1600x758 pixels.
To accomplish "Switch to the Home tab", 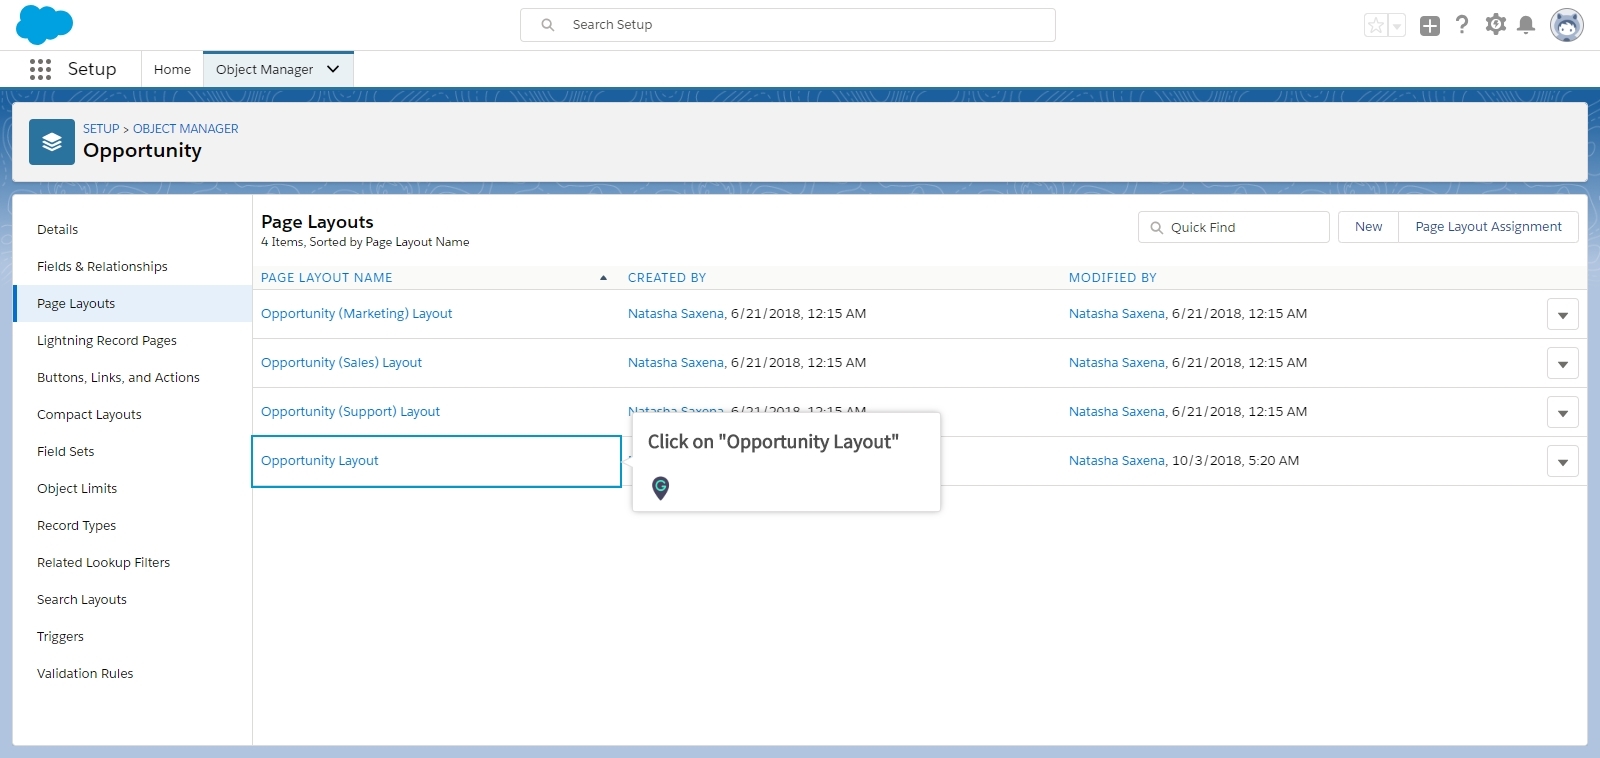I will 172,69.
